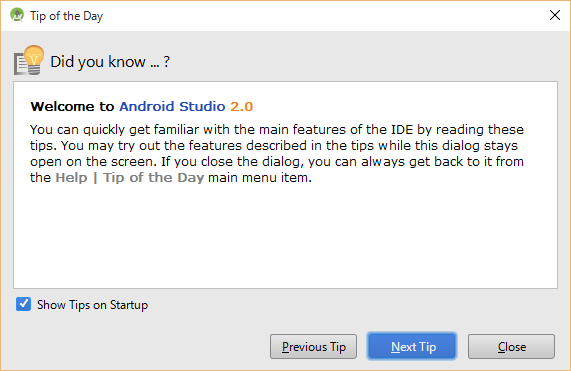This screenshot has height=371, width=571.
Task: Click the document page behind the lightbulb
Action: [x=20, y=64]
